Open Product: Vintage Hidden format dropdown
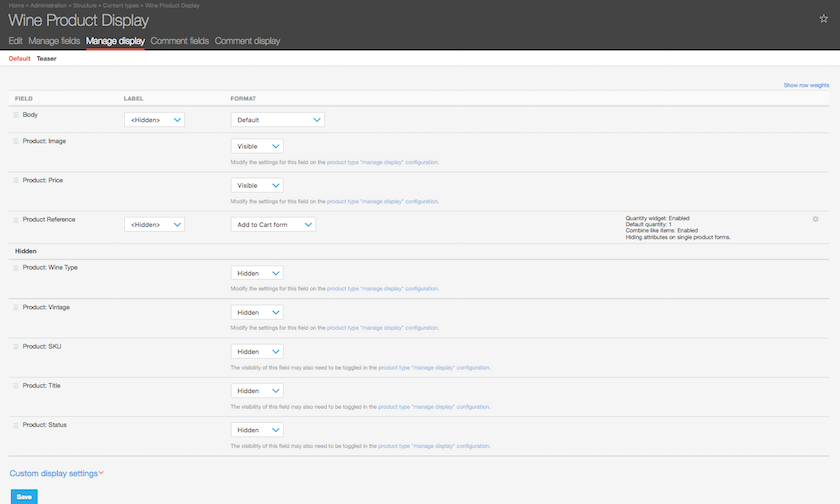840x504 pixels. click(256, 312)
